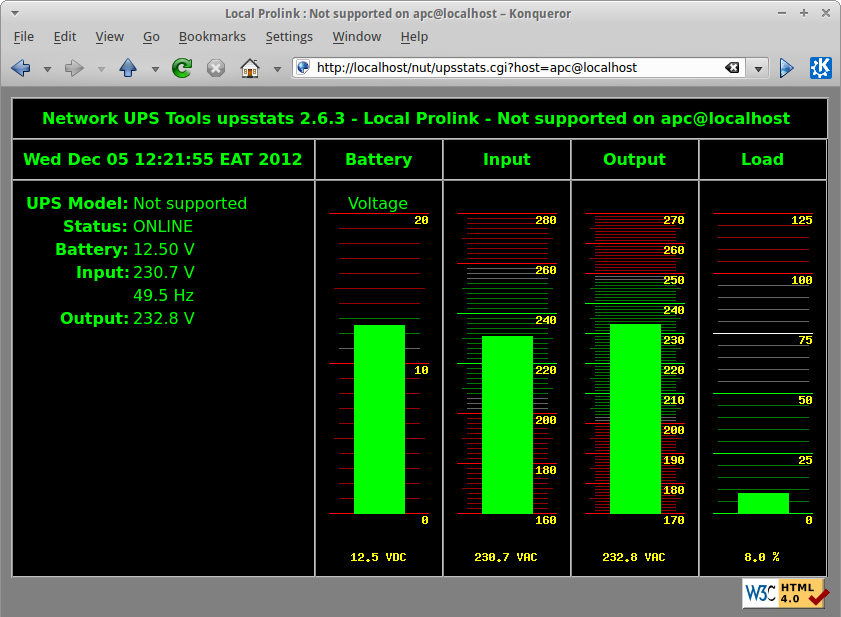Click the ONLINE status value

click(x=163, y=226)
